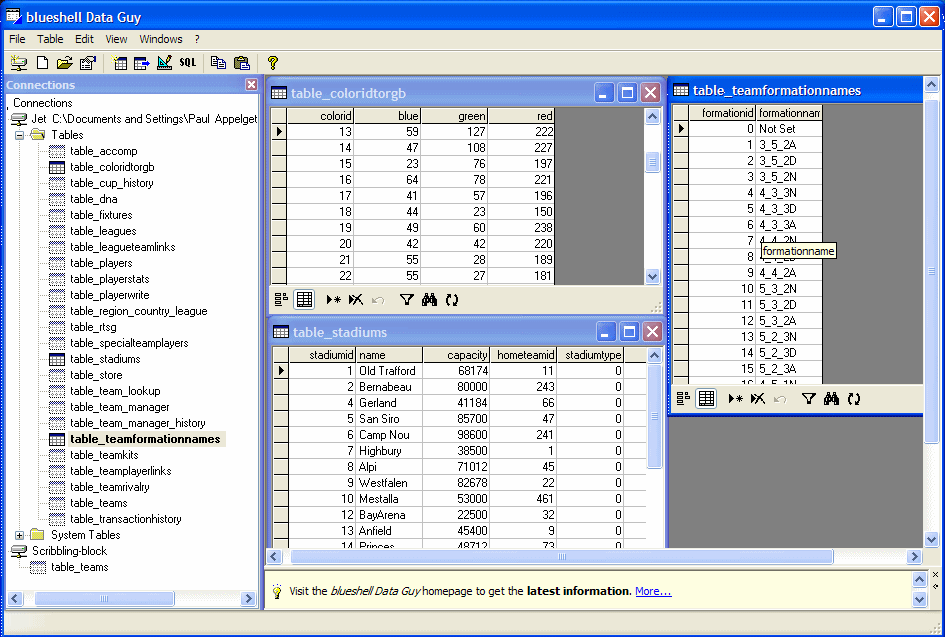945x637 pixels.
Task: Select table_players in the Connections tree
Action: pyautogui.click(x=100, y=263)
